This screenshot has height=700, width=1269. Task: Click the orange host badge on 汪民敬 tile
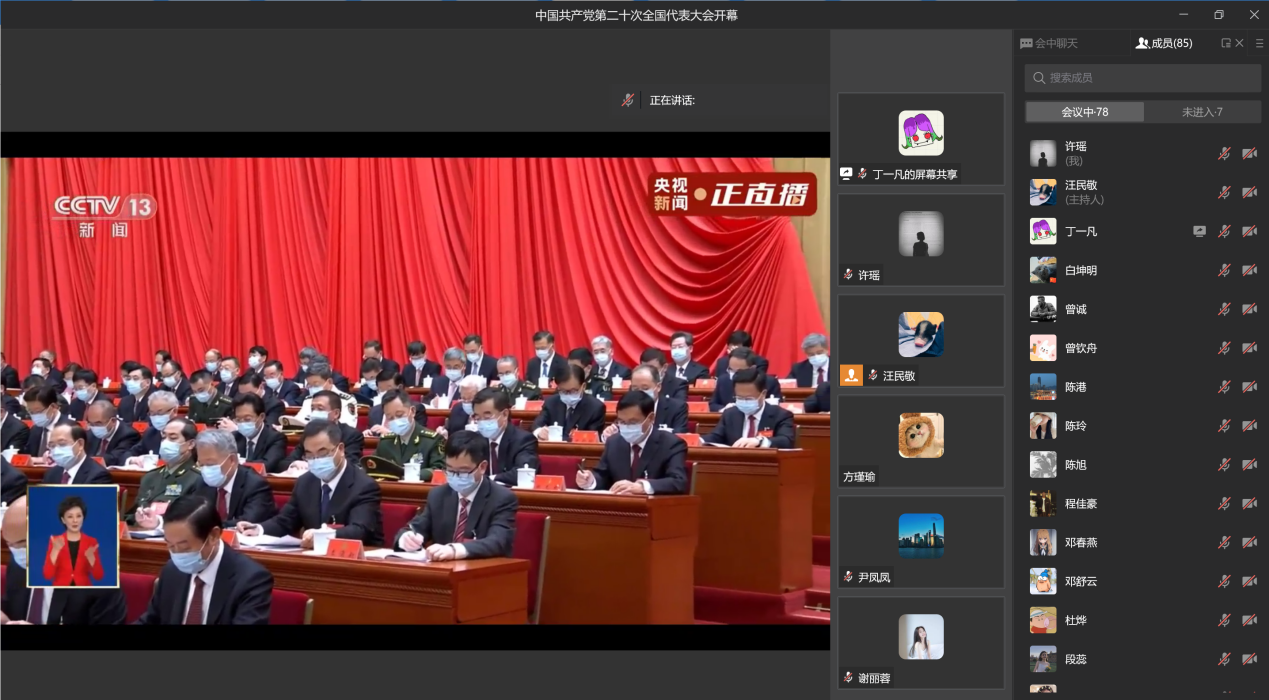click(851, 375)
